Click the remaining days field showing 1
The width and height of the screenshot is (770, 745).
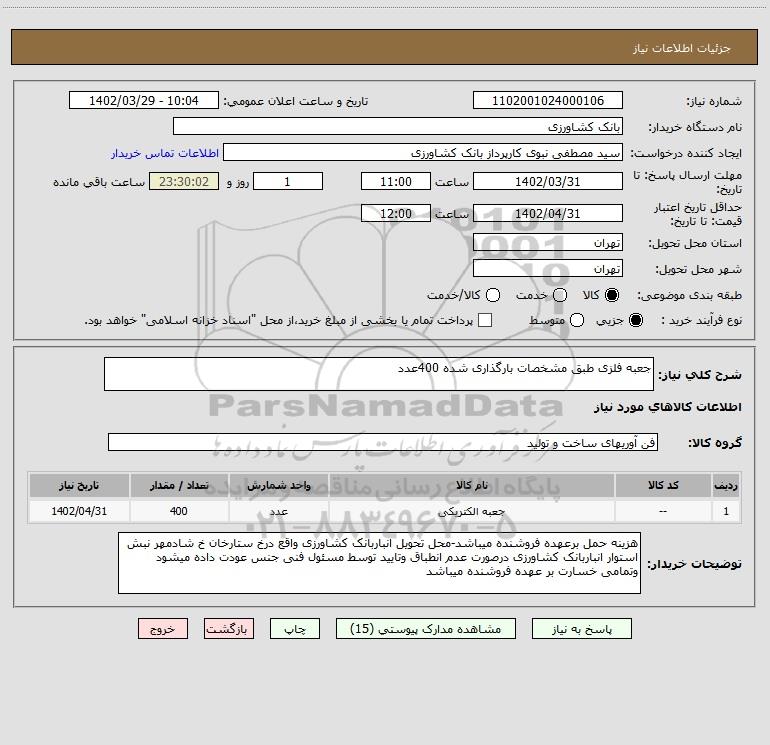pyautogui.click(x=288, y=181)
